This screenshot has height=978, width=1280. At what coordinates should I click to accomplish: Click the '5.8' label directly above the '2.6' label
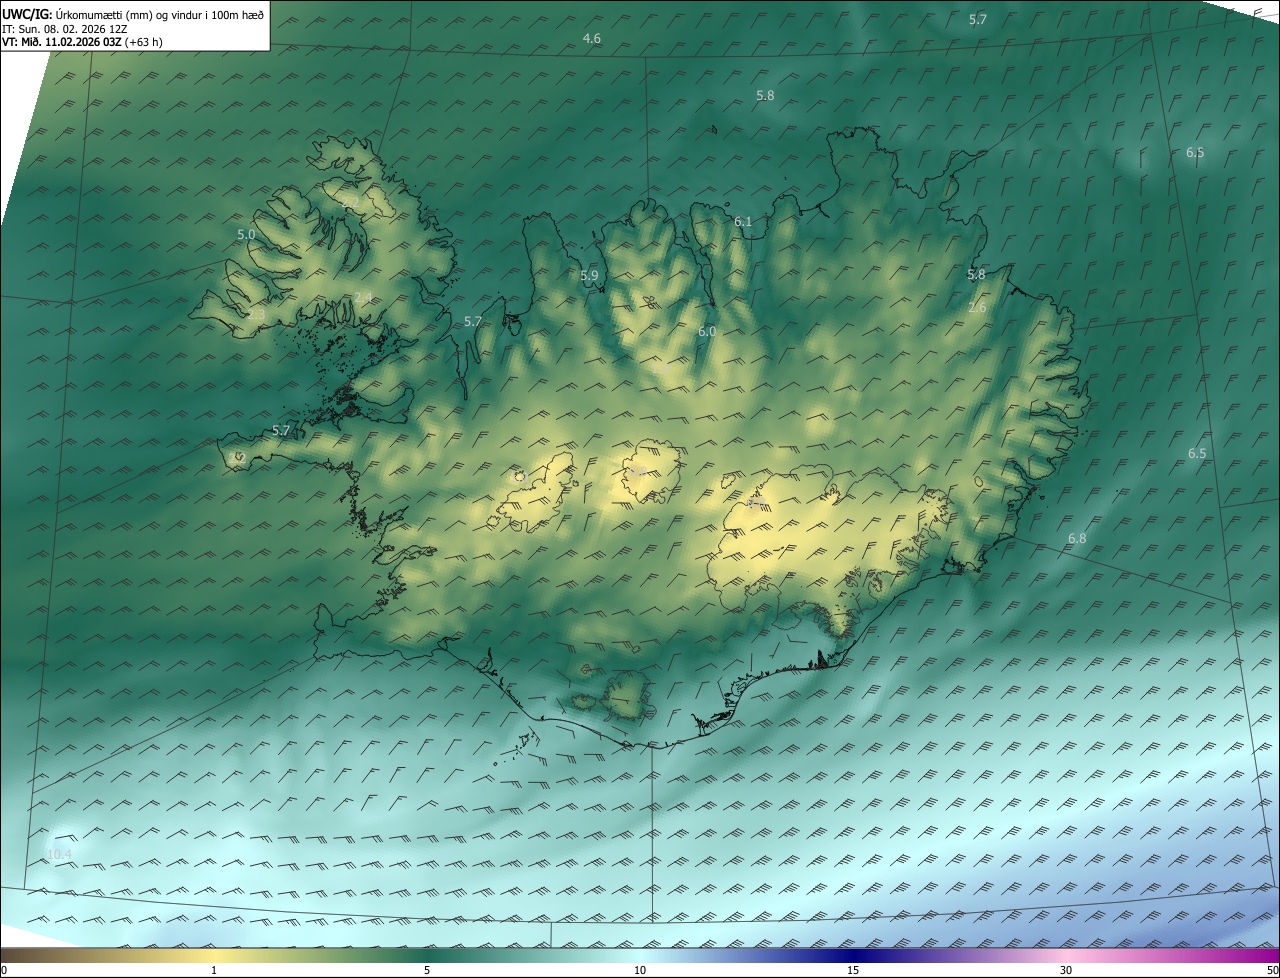[976, 274]
